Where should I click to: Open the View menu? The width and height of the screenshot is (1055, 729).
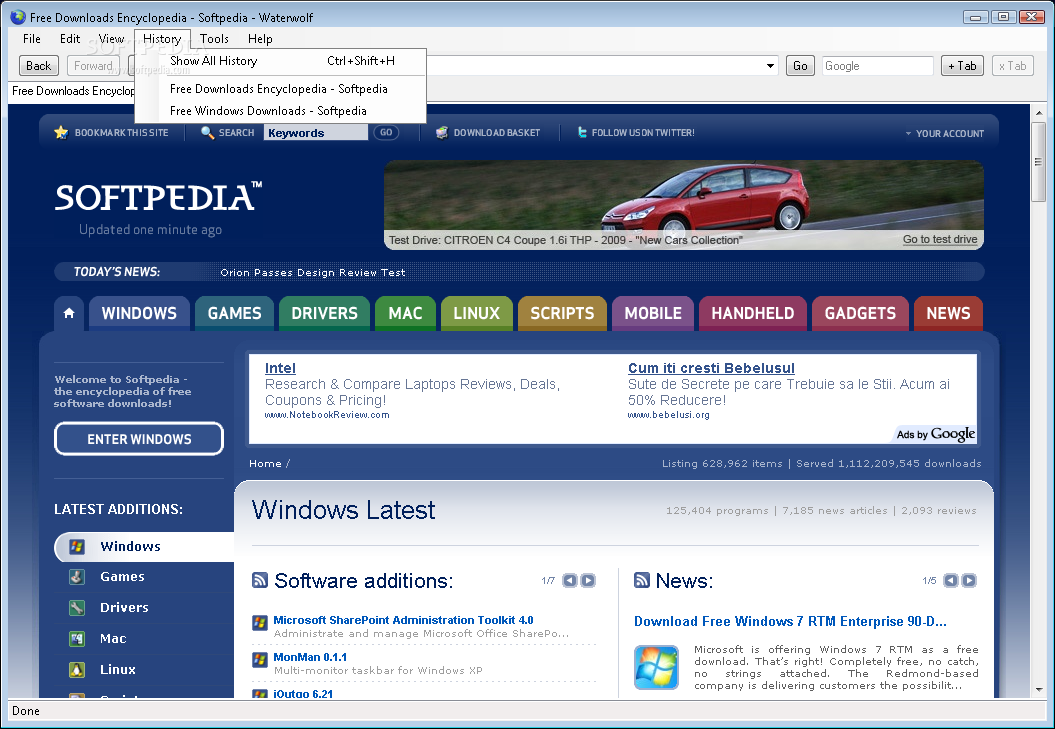(111, 39)
